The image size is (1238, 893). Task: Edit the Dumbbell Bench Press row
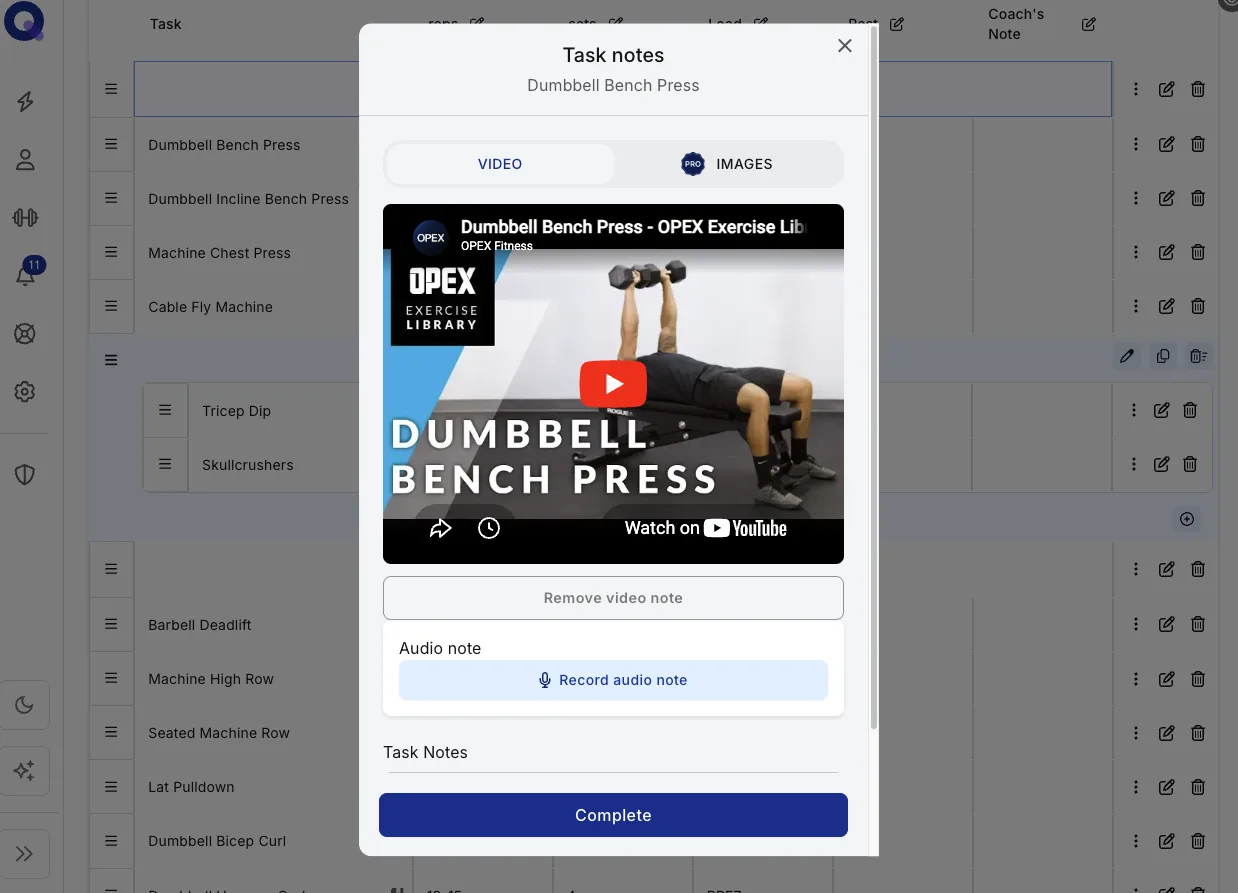point(1166,145)
